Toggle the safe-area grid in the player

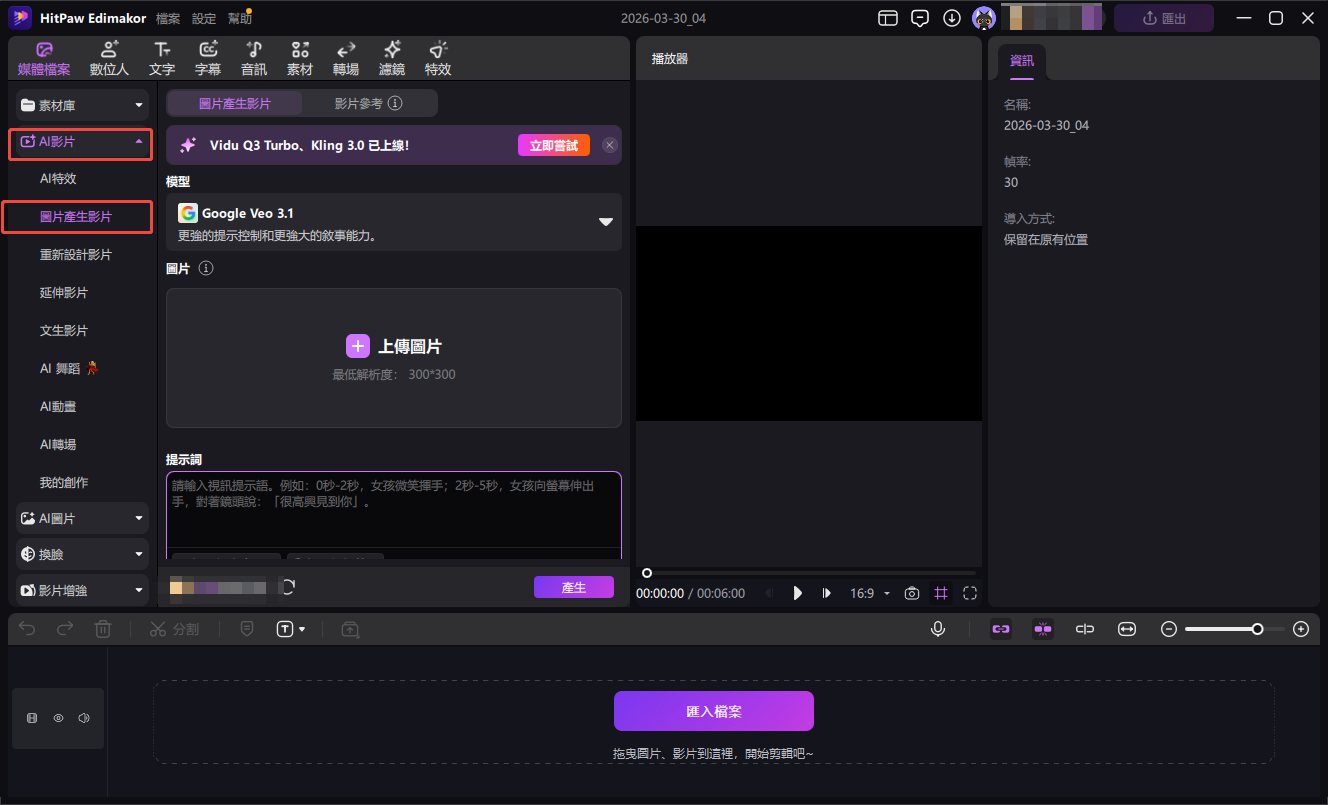(940, 593)
